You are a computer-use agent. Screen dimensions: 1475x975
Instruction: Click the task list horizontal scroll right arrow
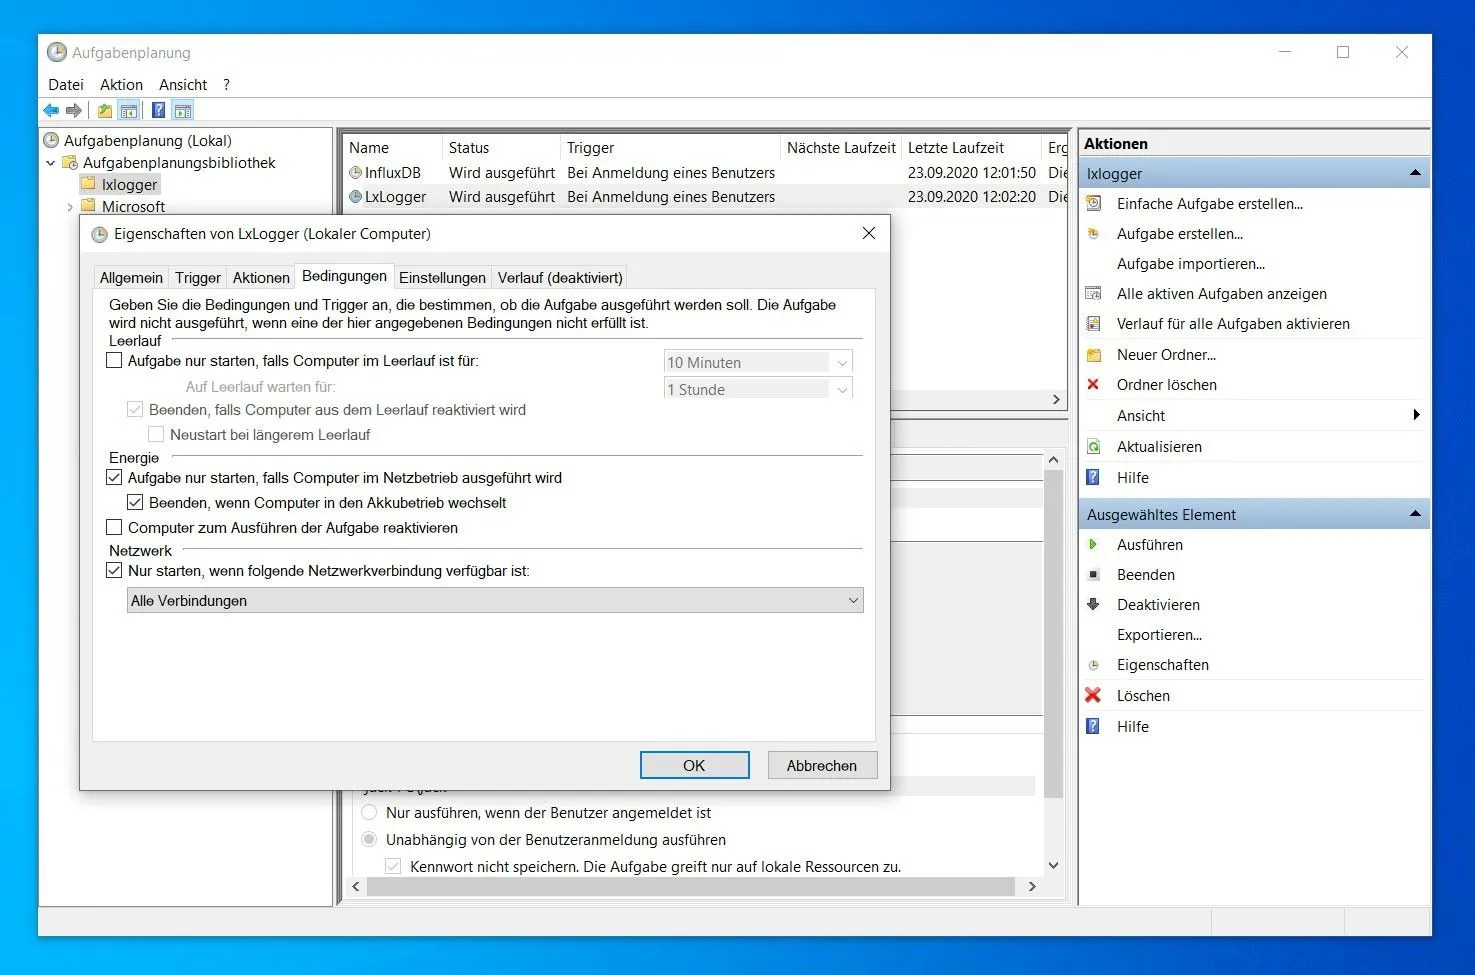[x=1056, y=400]
